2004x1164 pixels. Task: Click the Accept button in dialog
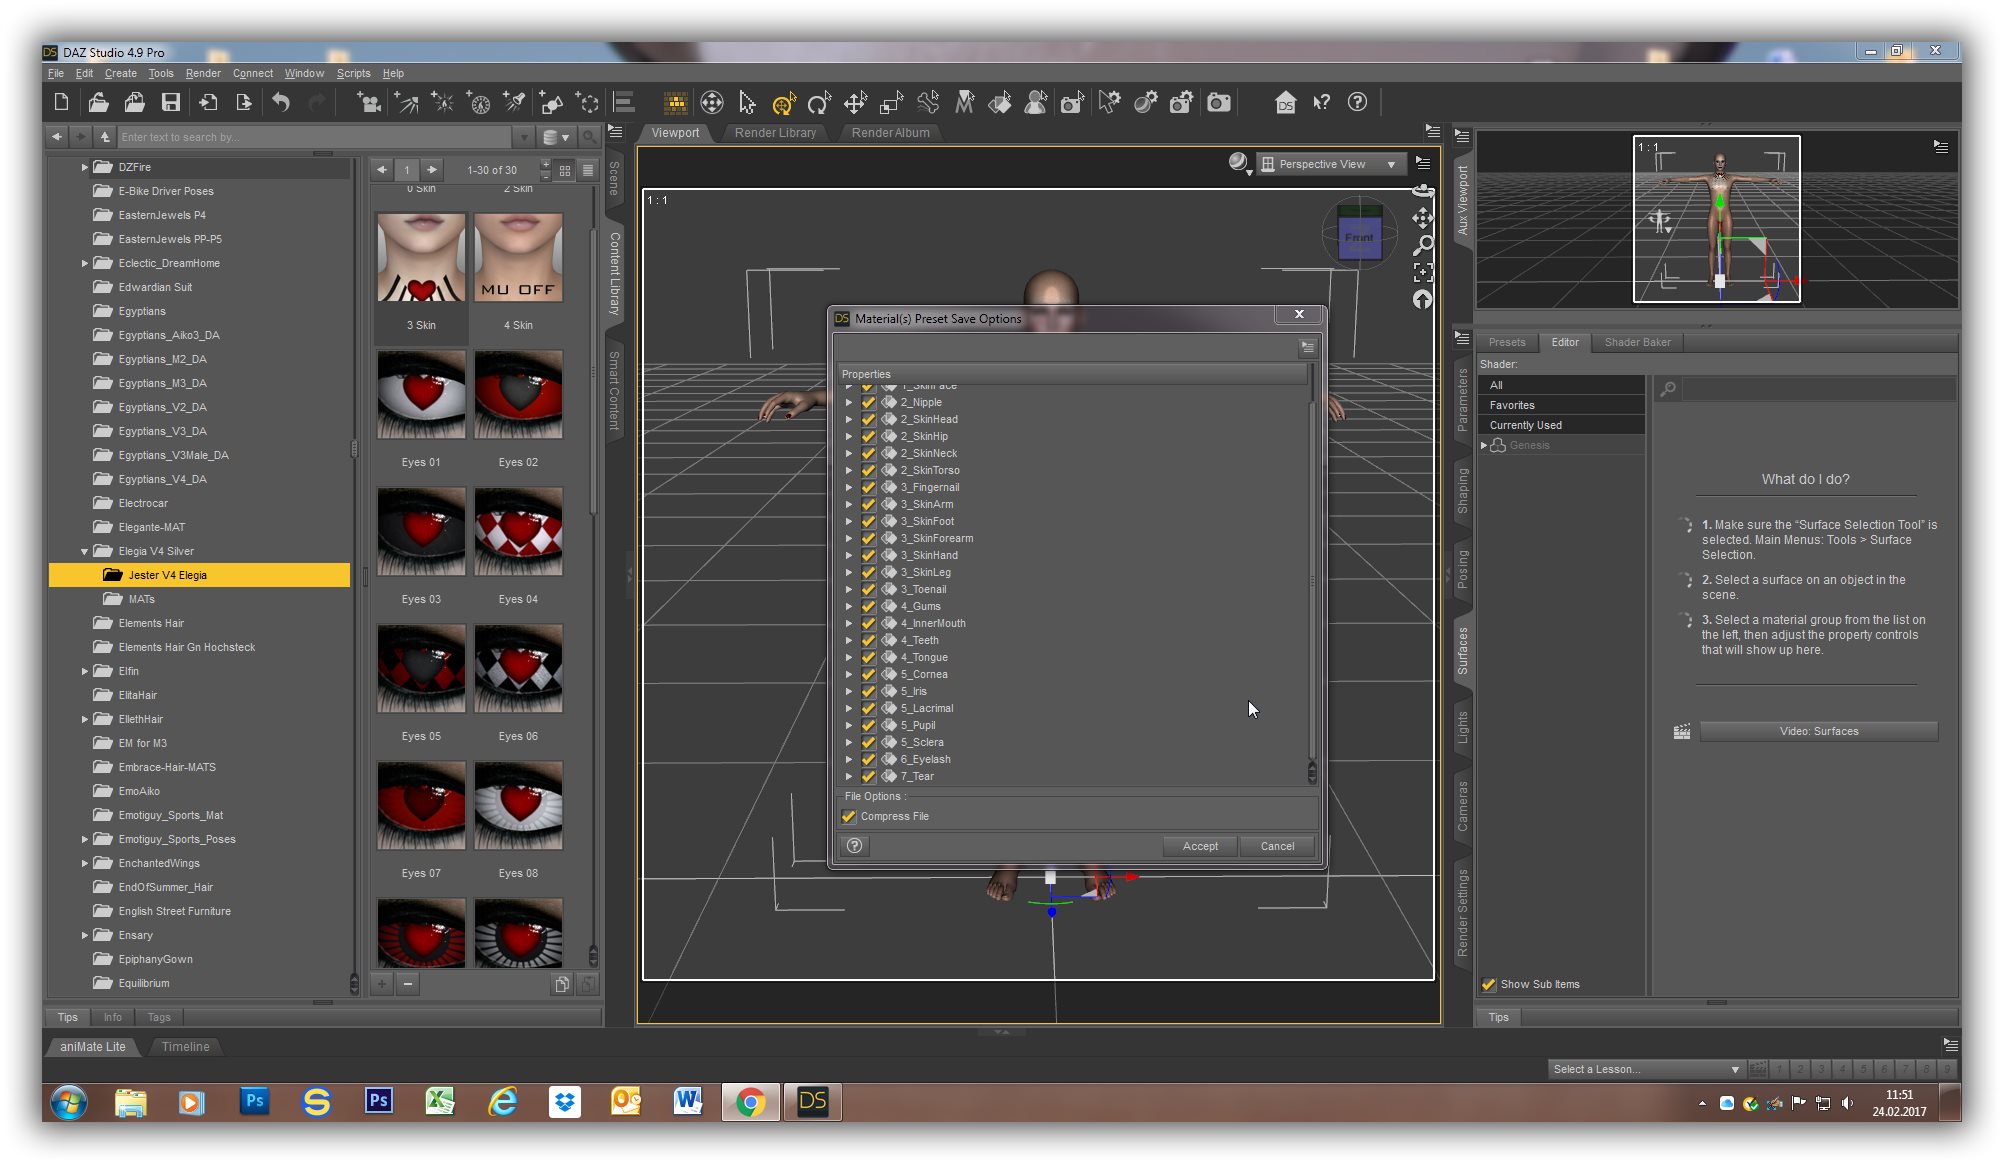point(1200,846)
